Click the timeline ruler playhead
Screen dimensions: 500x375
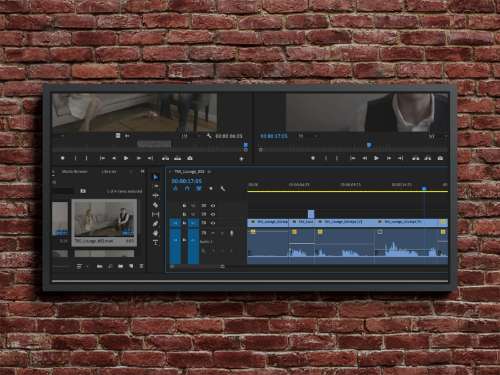pos(424,189)
